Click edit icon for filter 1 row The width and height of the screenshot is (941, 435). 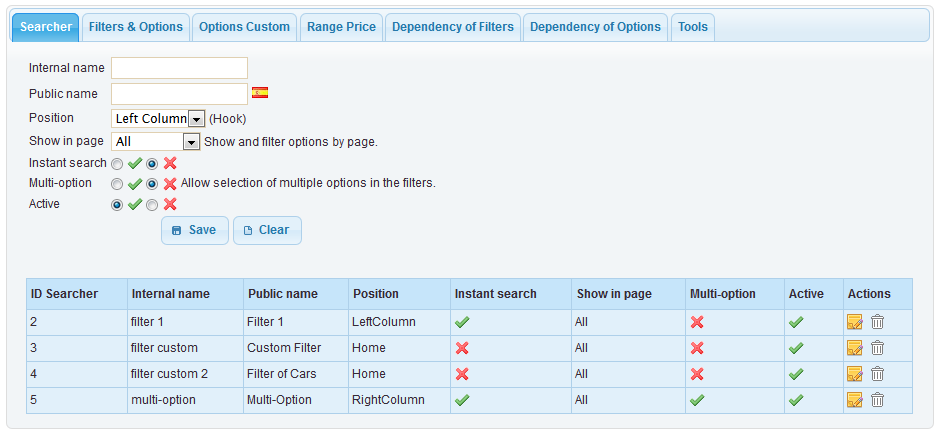(855, 322)
